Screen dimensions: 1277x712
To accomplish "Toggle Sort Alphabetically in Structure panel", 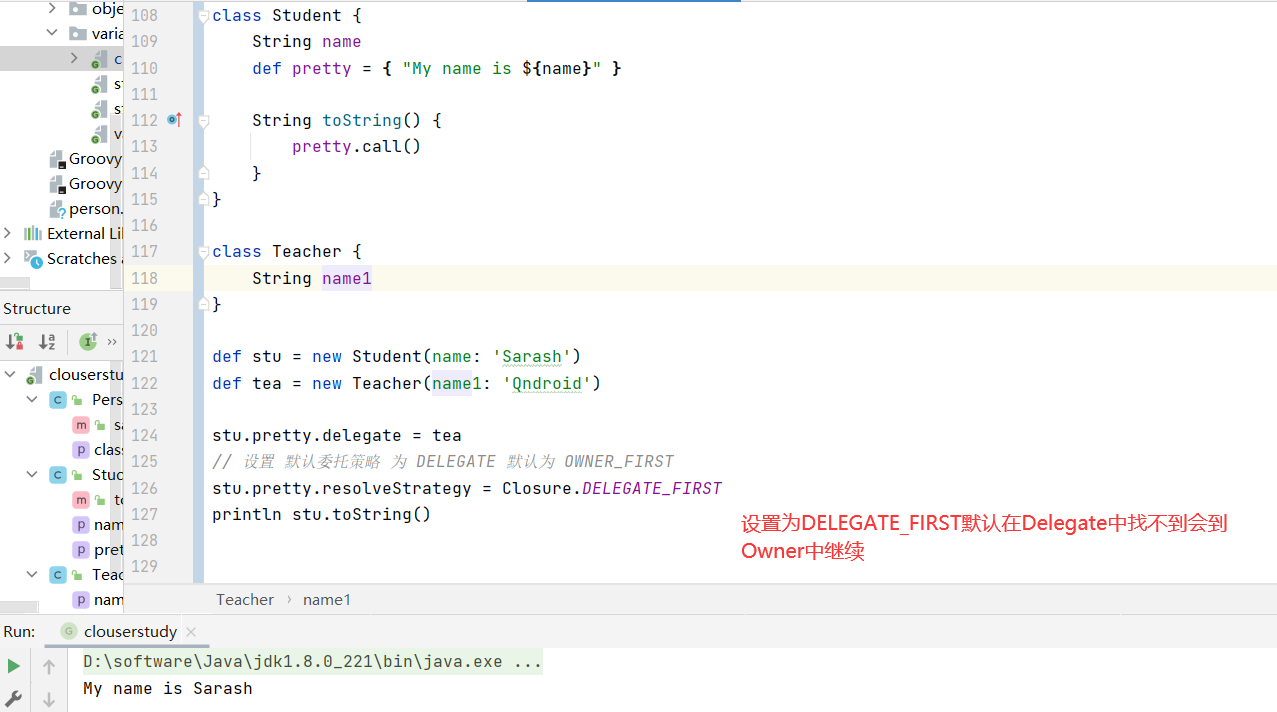I will [47, 341].
